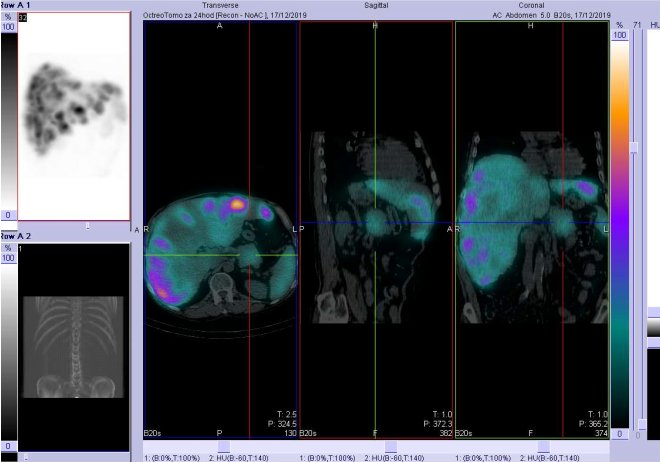660x462 pixels.
Task: Click the Sagittal view title label
Action: pos(376,5)
